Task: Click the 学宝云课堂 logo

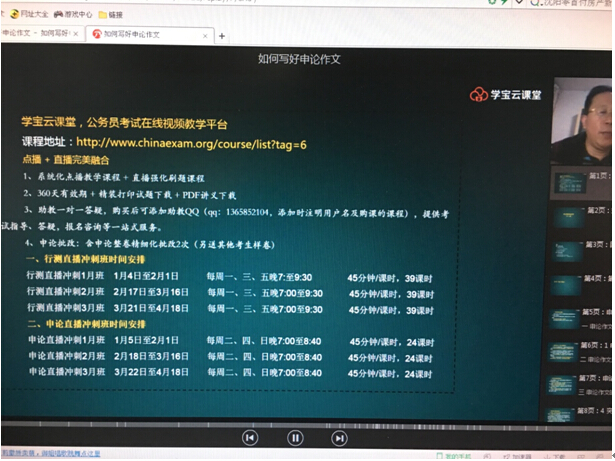Action: pyautogui.click(x=505, y=94)
